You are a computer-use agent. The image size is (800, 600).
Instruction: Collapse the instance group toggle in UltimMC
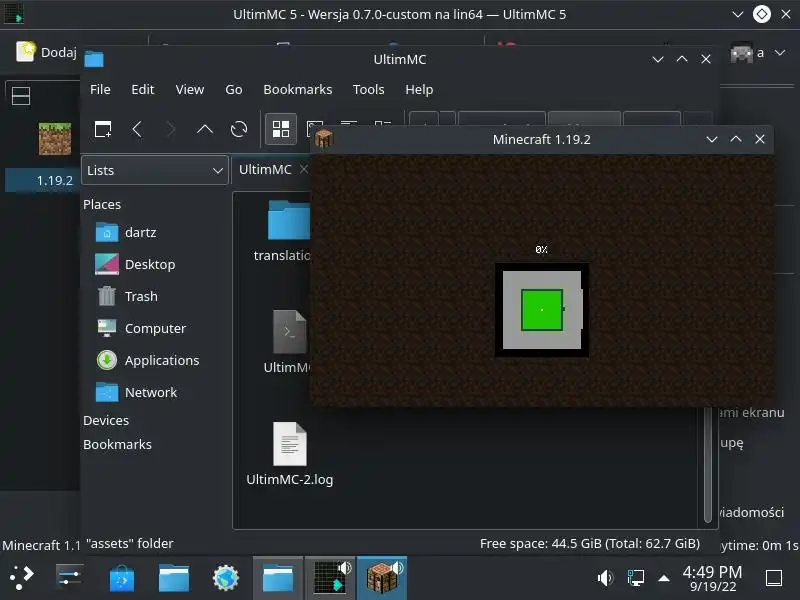point(21,96)
